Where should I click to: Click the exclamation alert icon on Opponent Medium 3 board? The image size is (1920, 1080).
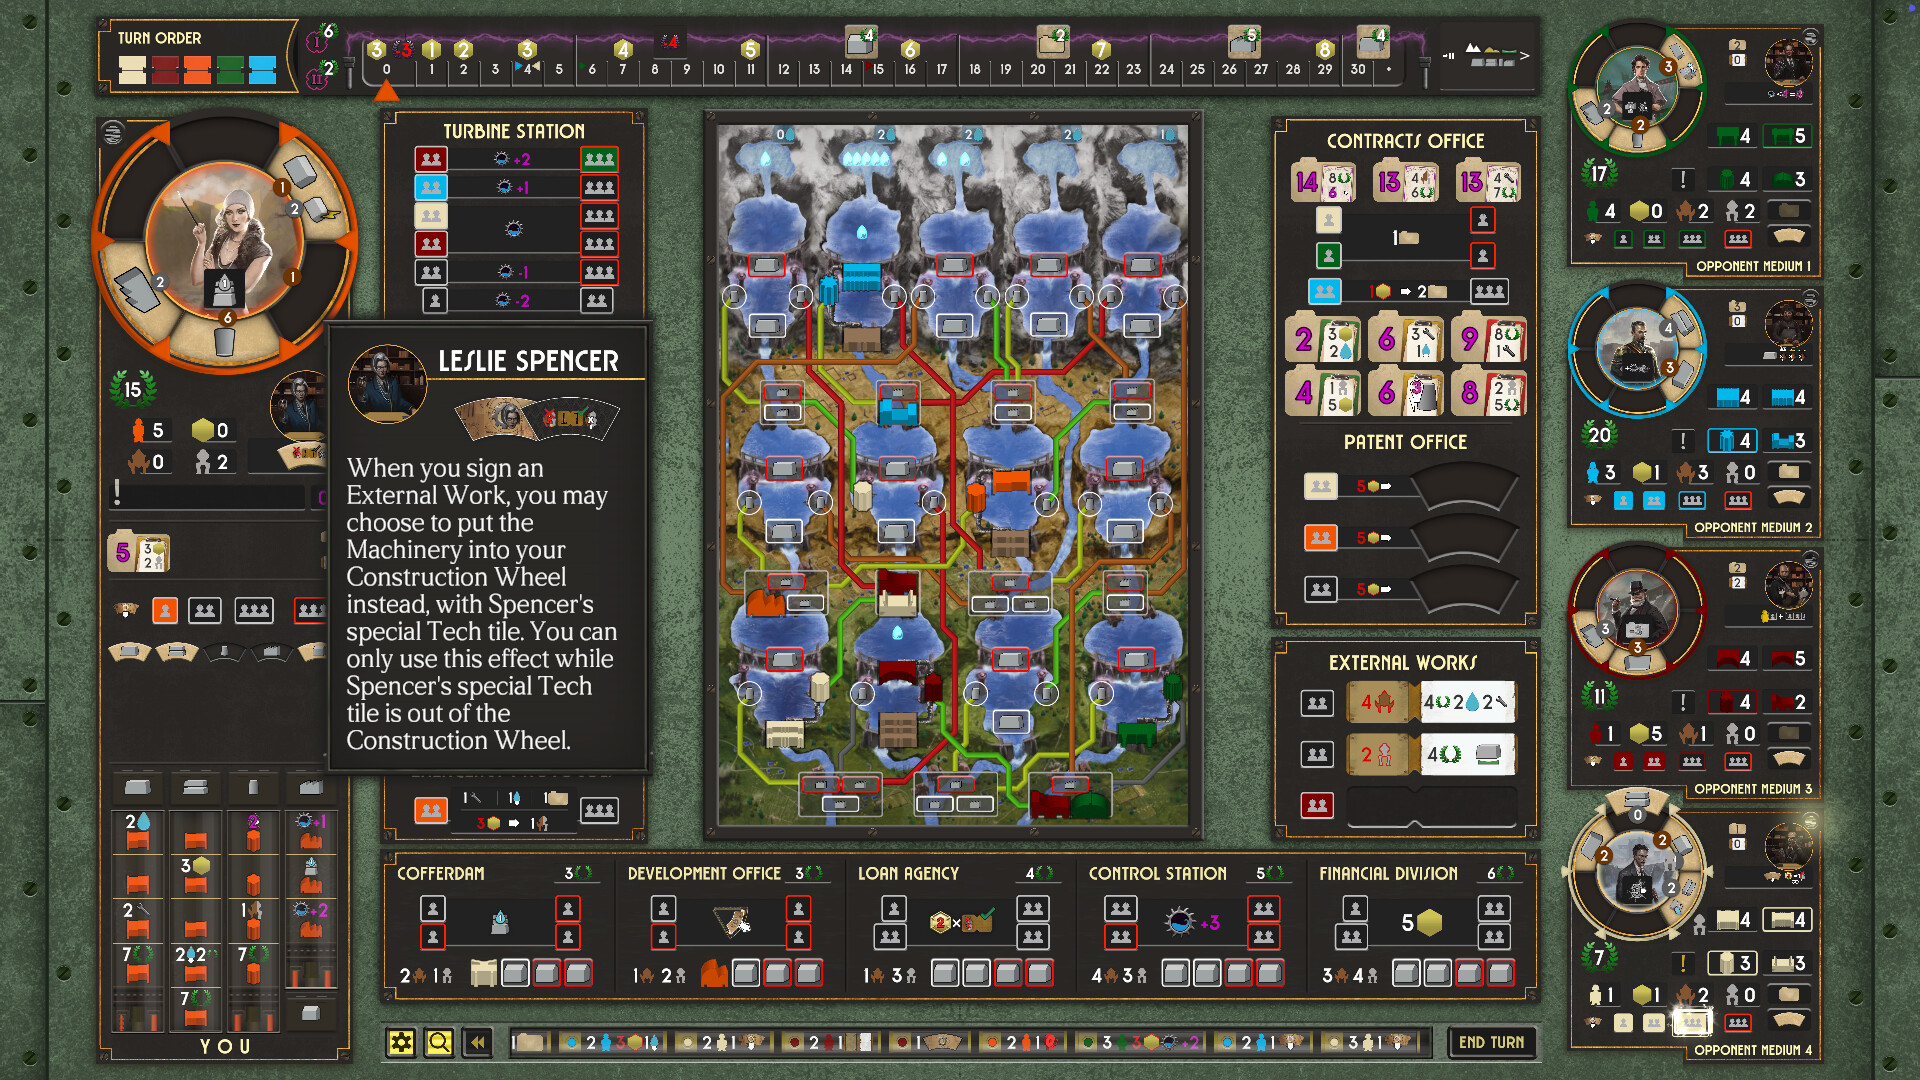1682,701
